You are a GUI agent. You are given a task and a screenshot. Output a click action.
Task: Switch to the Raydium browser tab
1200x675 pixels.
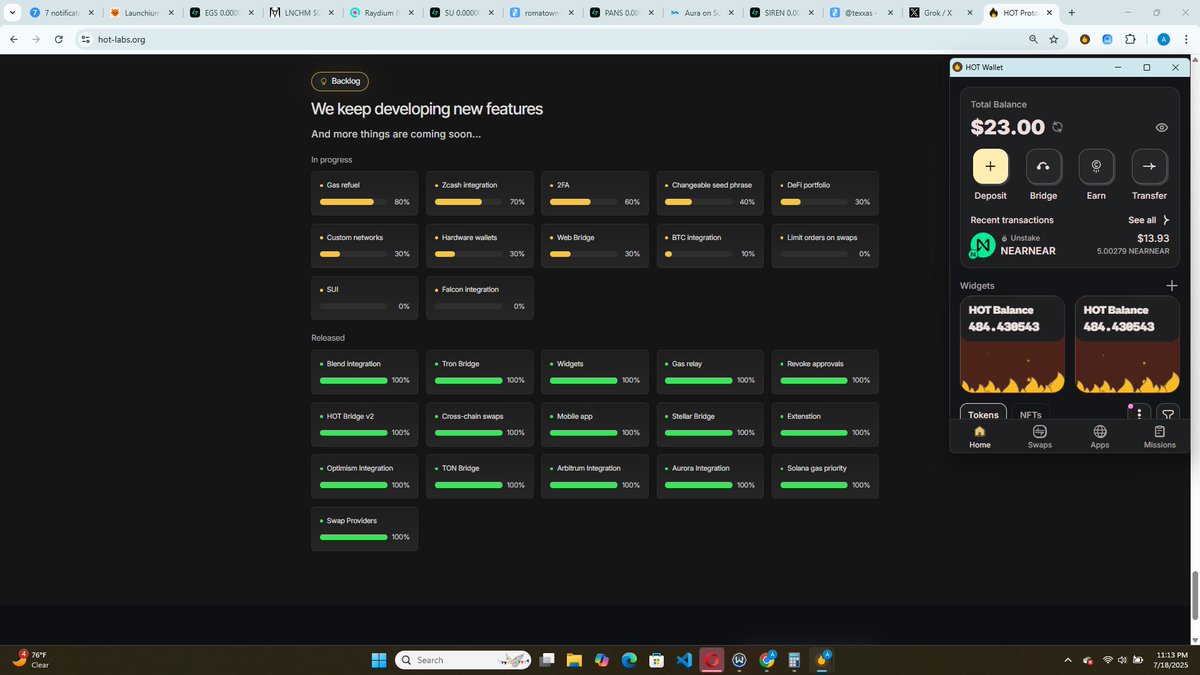pyautogui.click(x=381, y=13)
